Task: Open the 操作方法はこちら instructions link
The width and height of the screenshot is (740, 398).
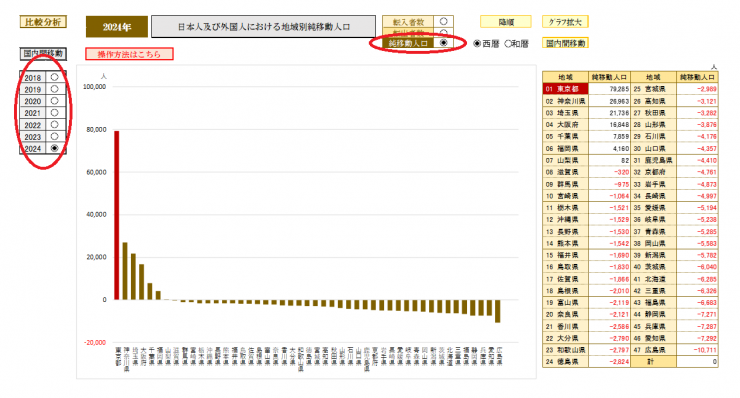Action: (129, 54)
